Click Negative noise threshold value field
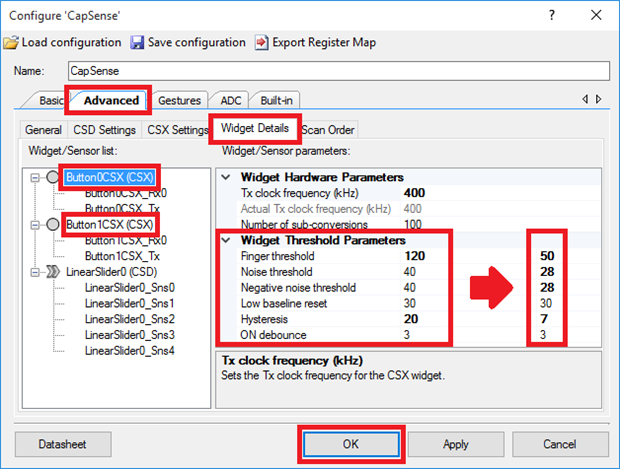The width and height of the screenshot is (620, 469). [410, 287]
